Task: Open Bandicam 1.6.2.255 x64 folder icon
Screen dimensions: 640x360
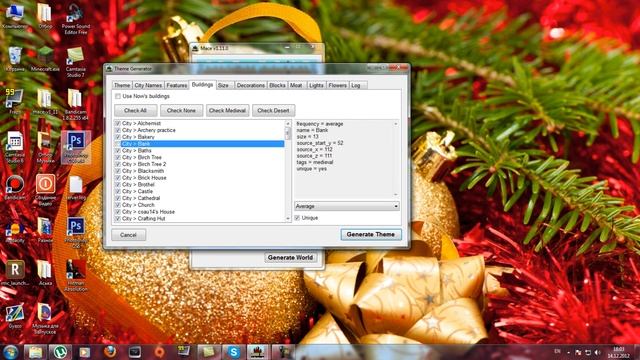Action: [75, 104]
